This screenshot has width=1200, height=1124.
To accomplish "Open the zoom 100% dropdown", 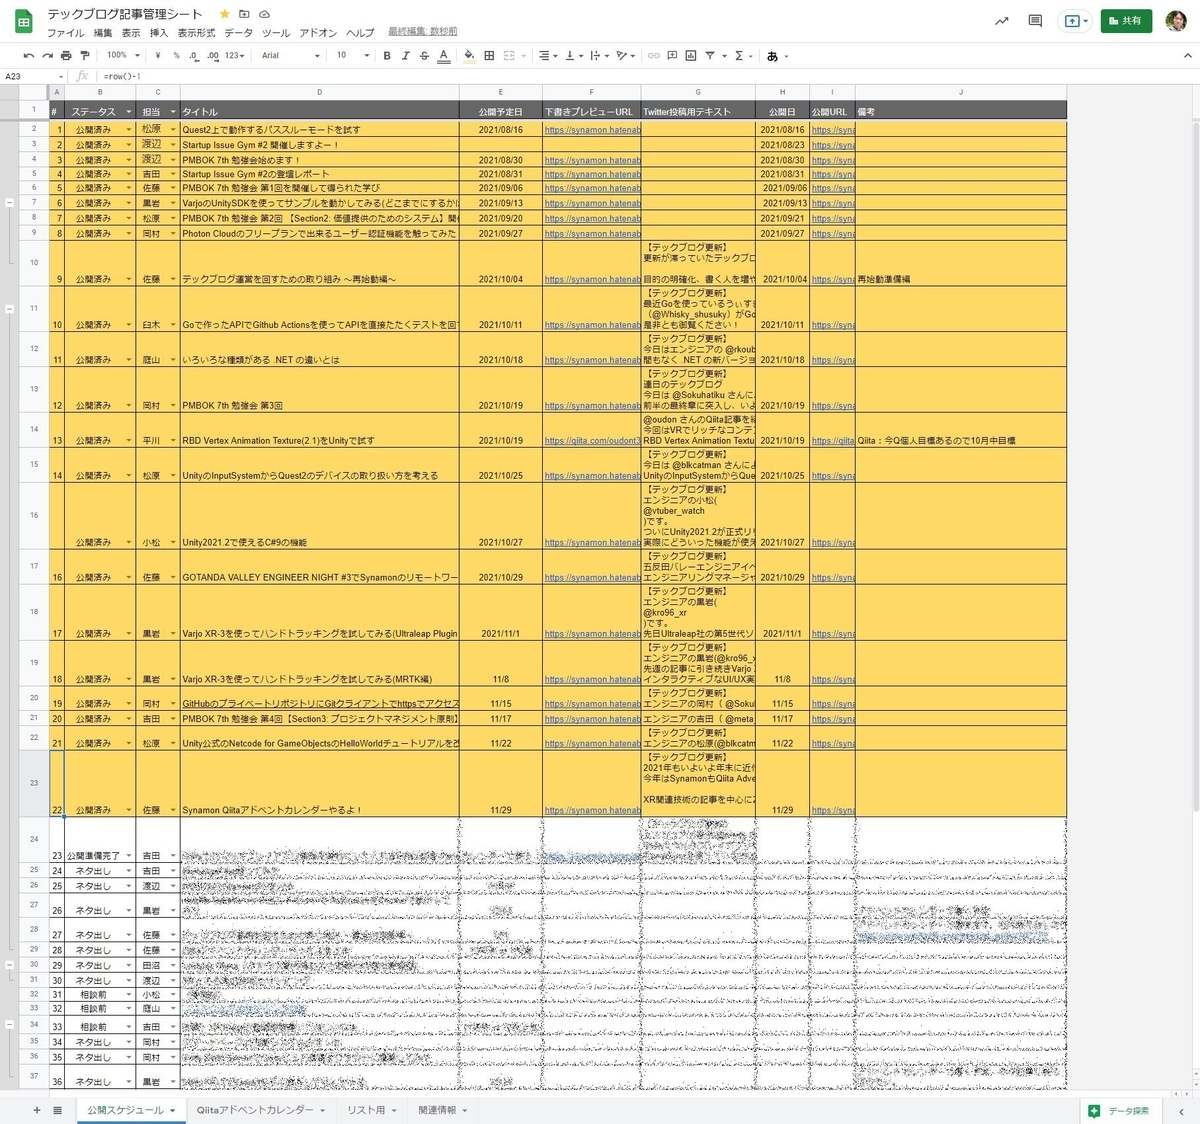I will tap(122, 56).
